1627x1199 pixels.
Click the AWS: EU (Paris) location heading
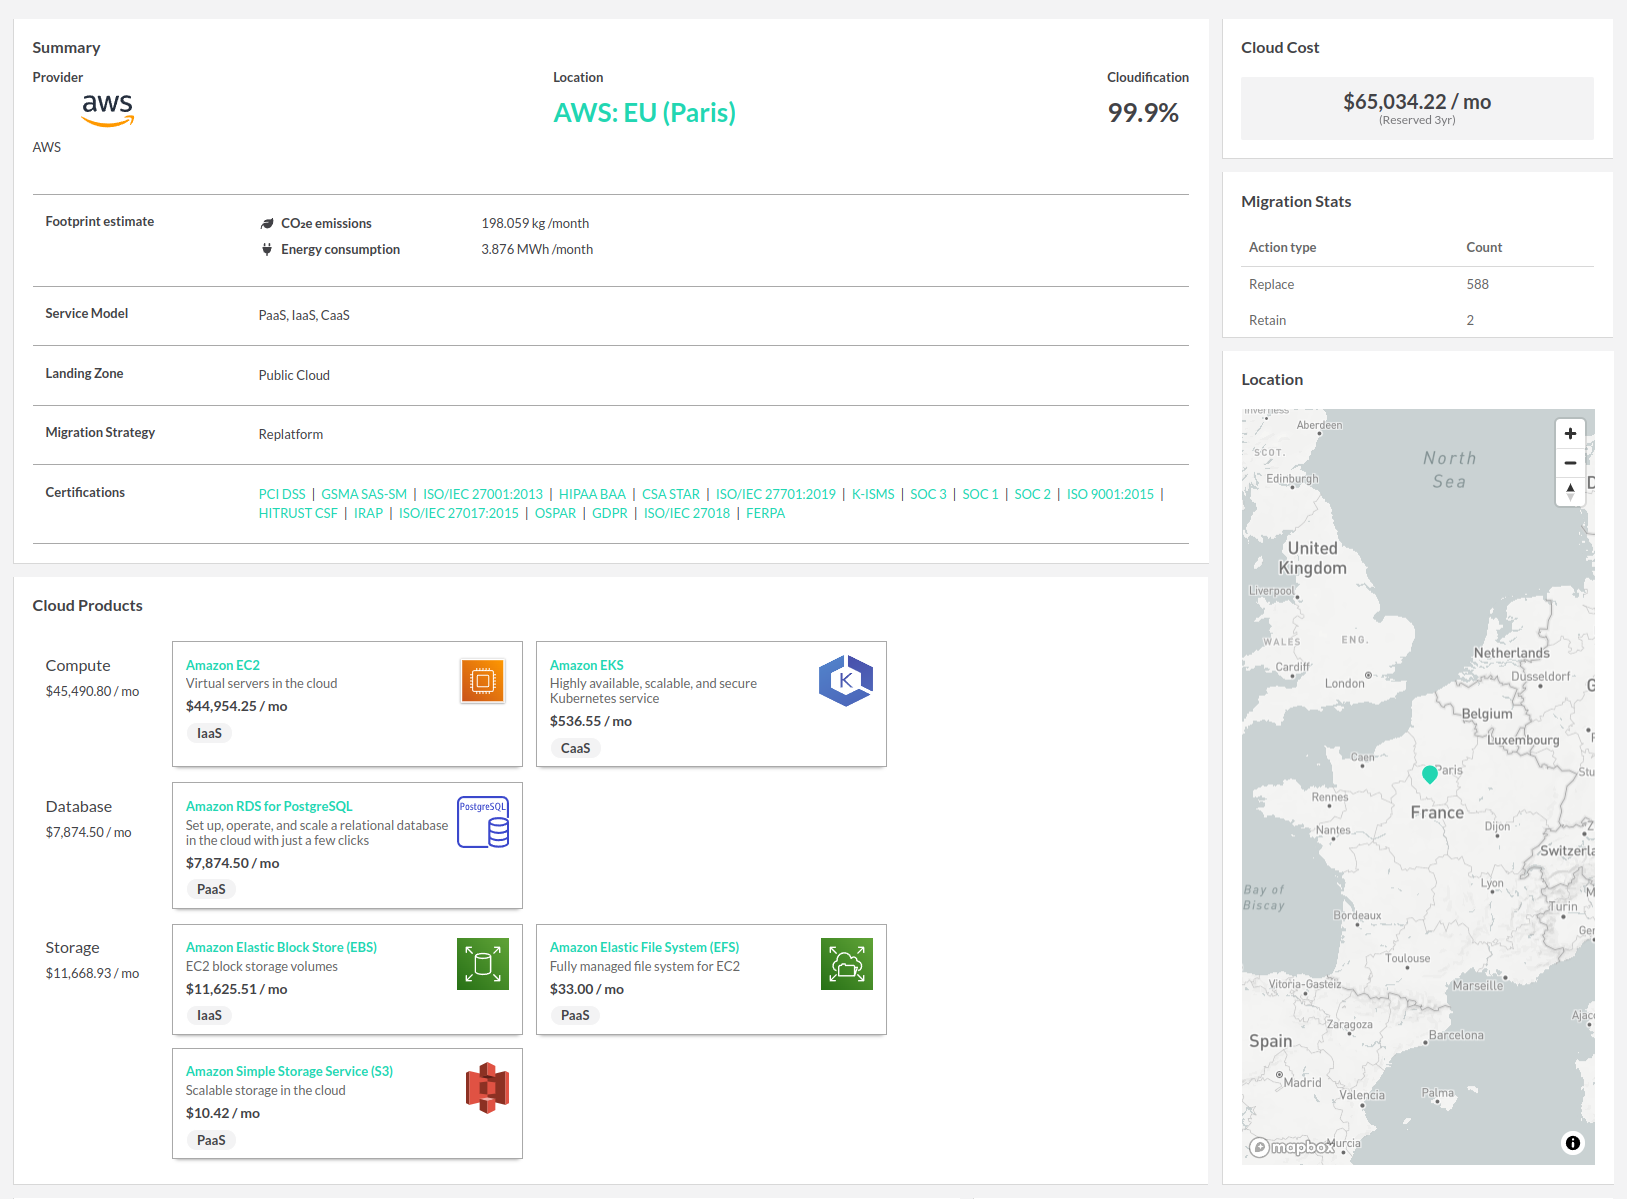pos(645,112)
